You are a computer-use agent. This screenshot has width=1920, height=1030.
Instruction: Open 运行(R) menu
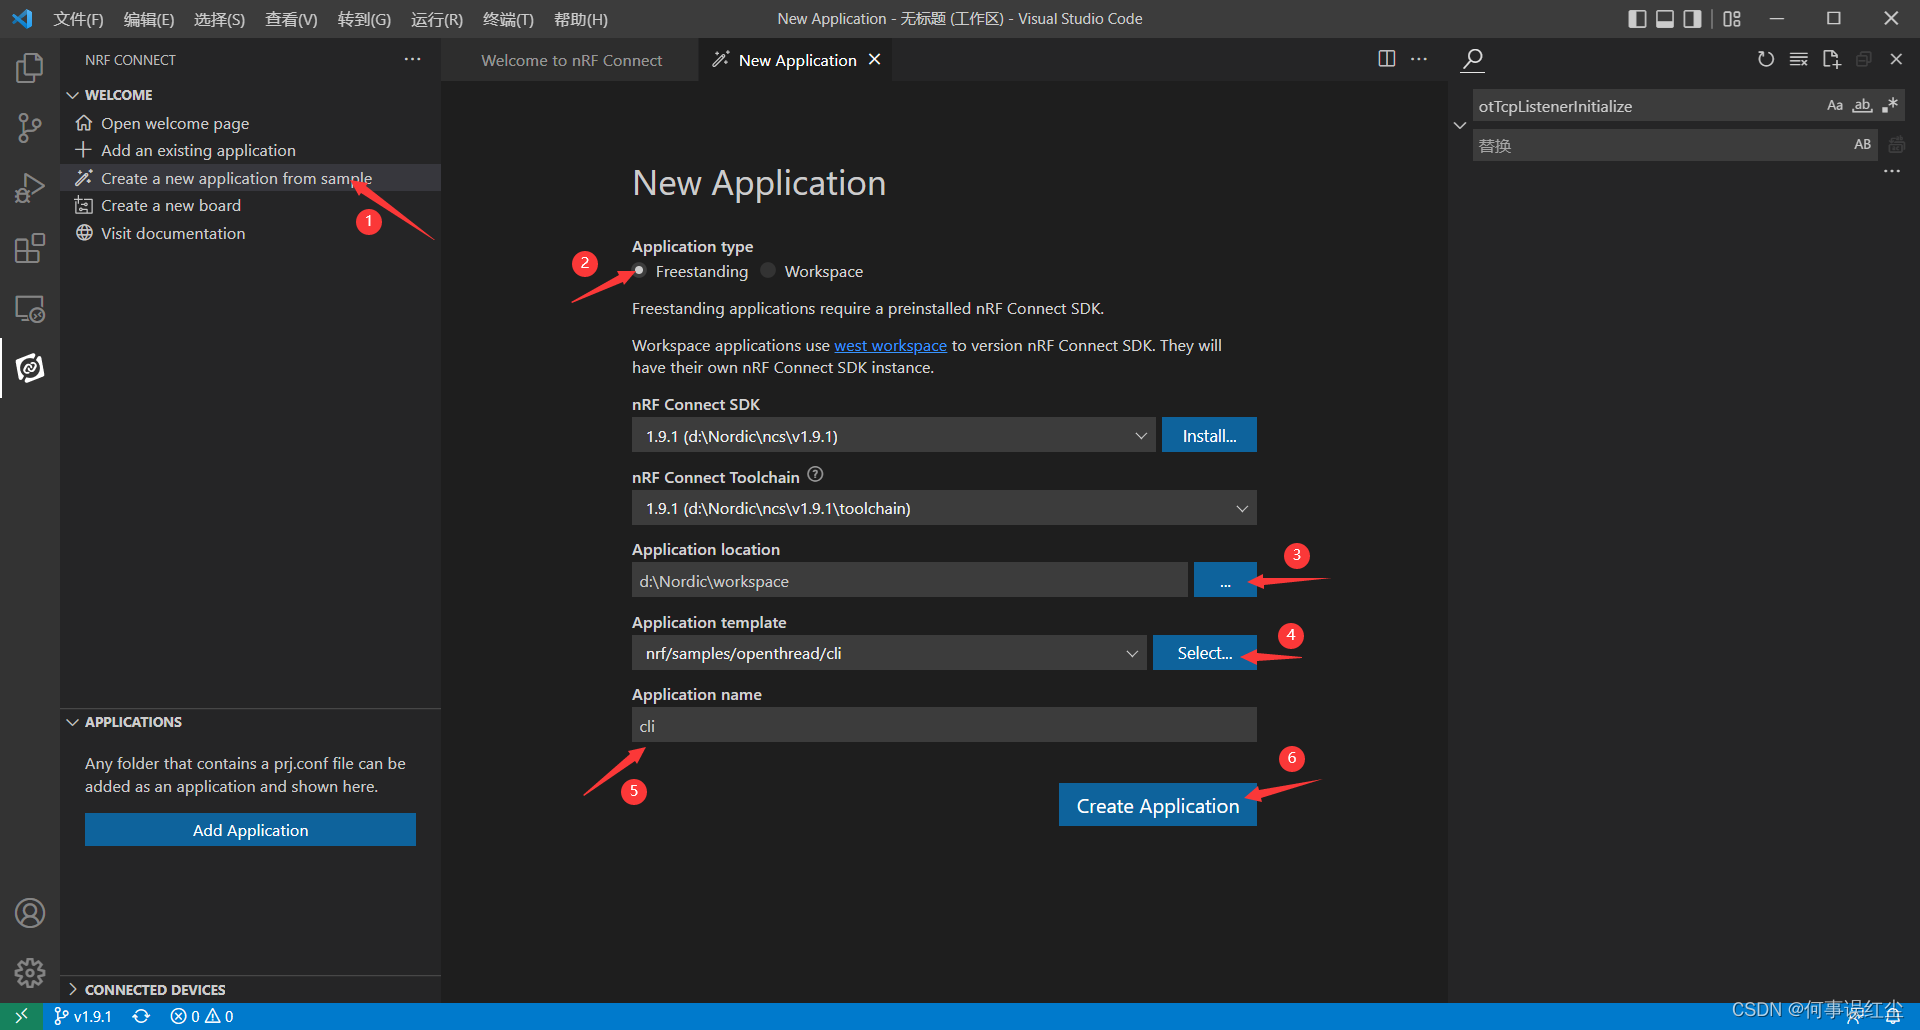click(x=437, y=19)
